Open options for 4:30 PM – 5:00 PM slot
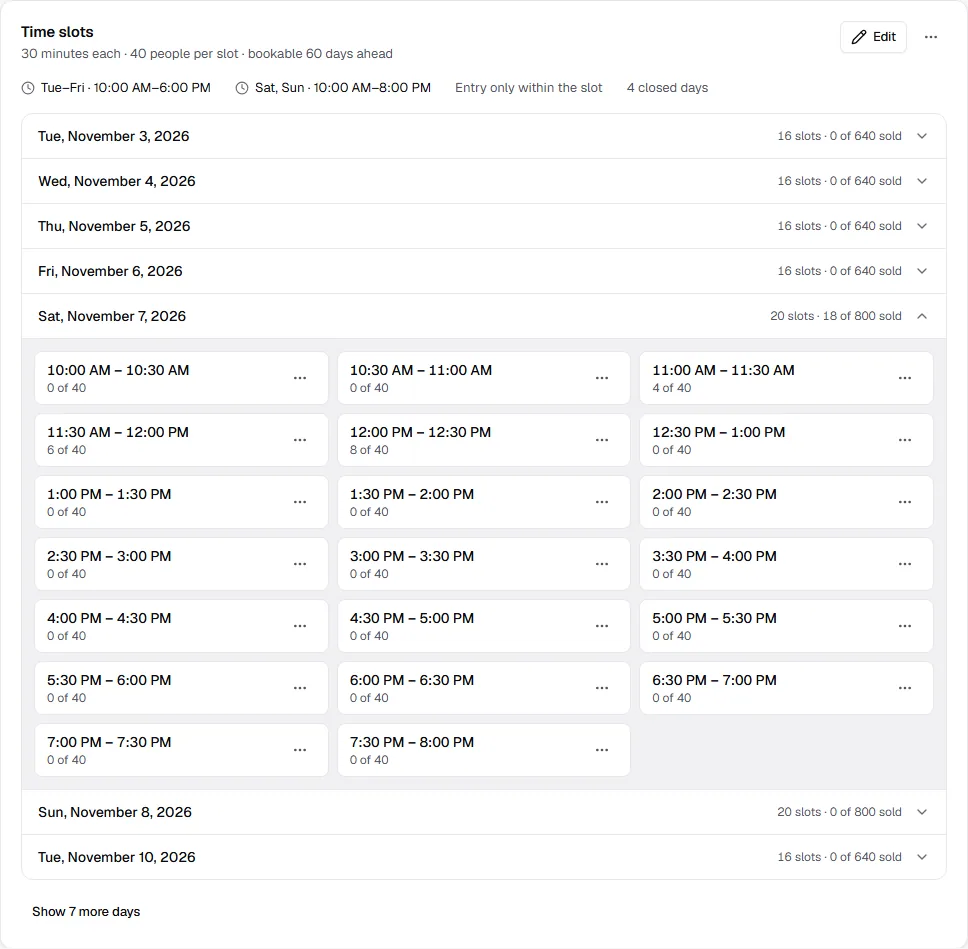968x949 pixels. [602, 626]
